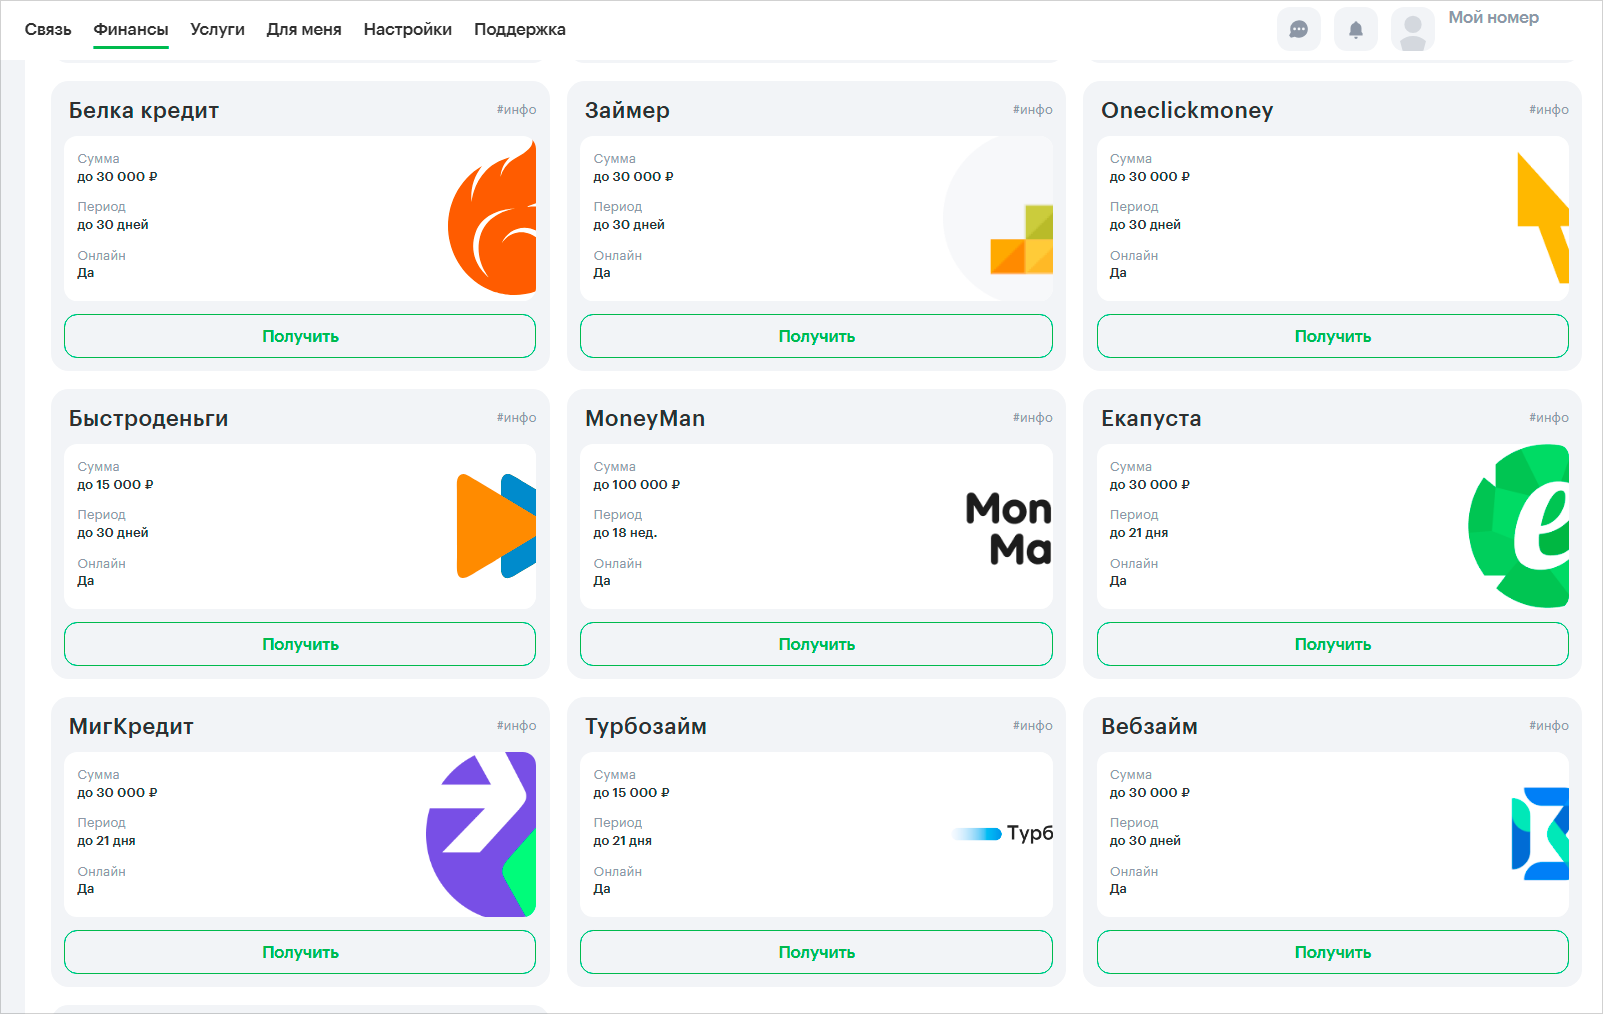Open the Услуги menu item

pyautogui.click(x=217, y=30)
